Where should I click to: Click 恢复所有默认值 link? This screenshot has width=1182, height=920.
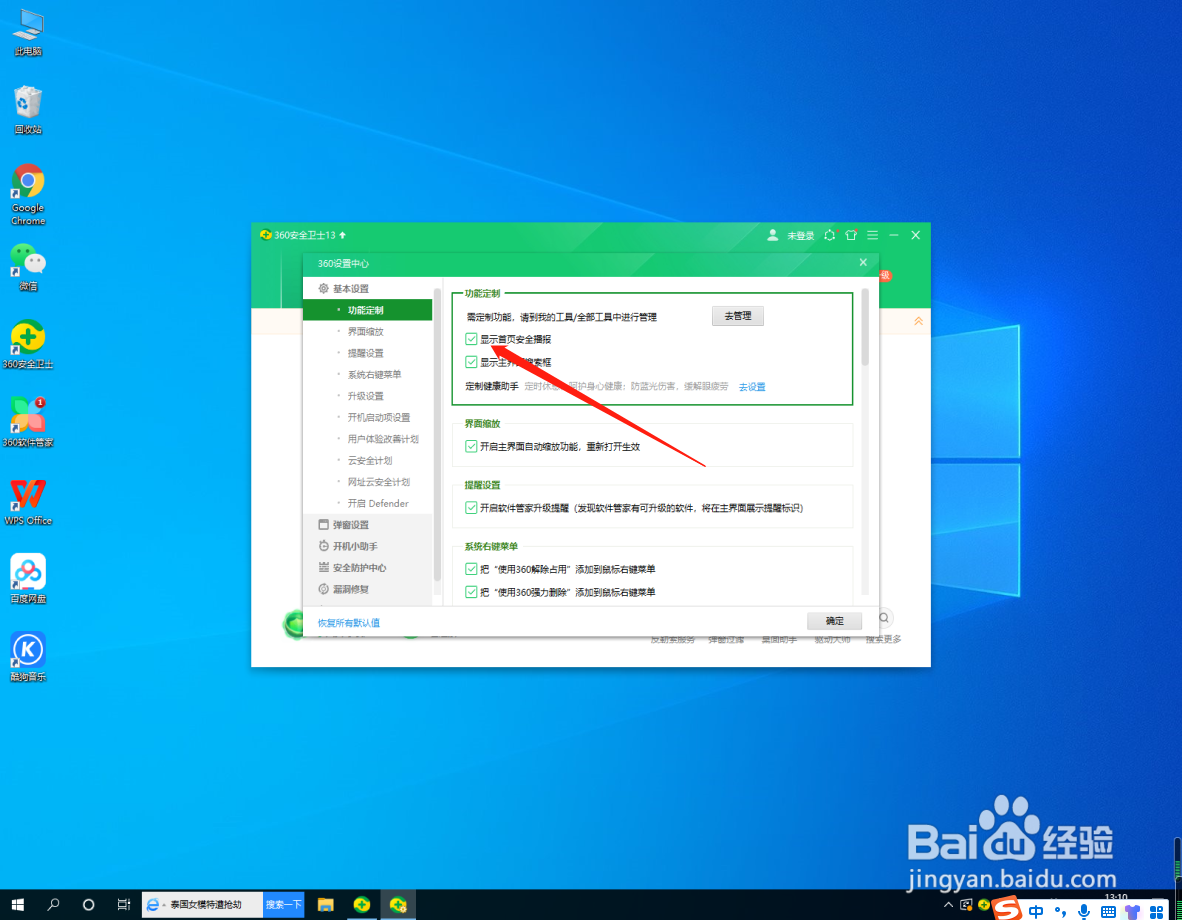[x=348, y=623]
